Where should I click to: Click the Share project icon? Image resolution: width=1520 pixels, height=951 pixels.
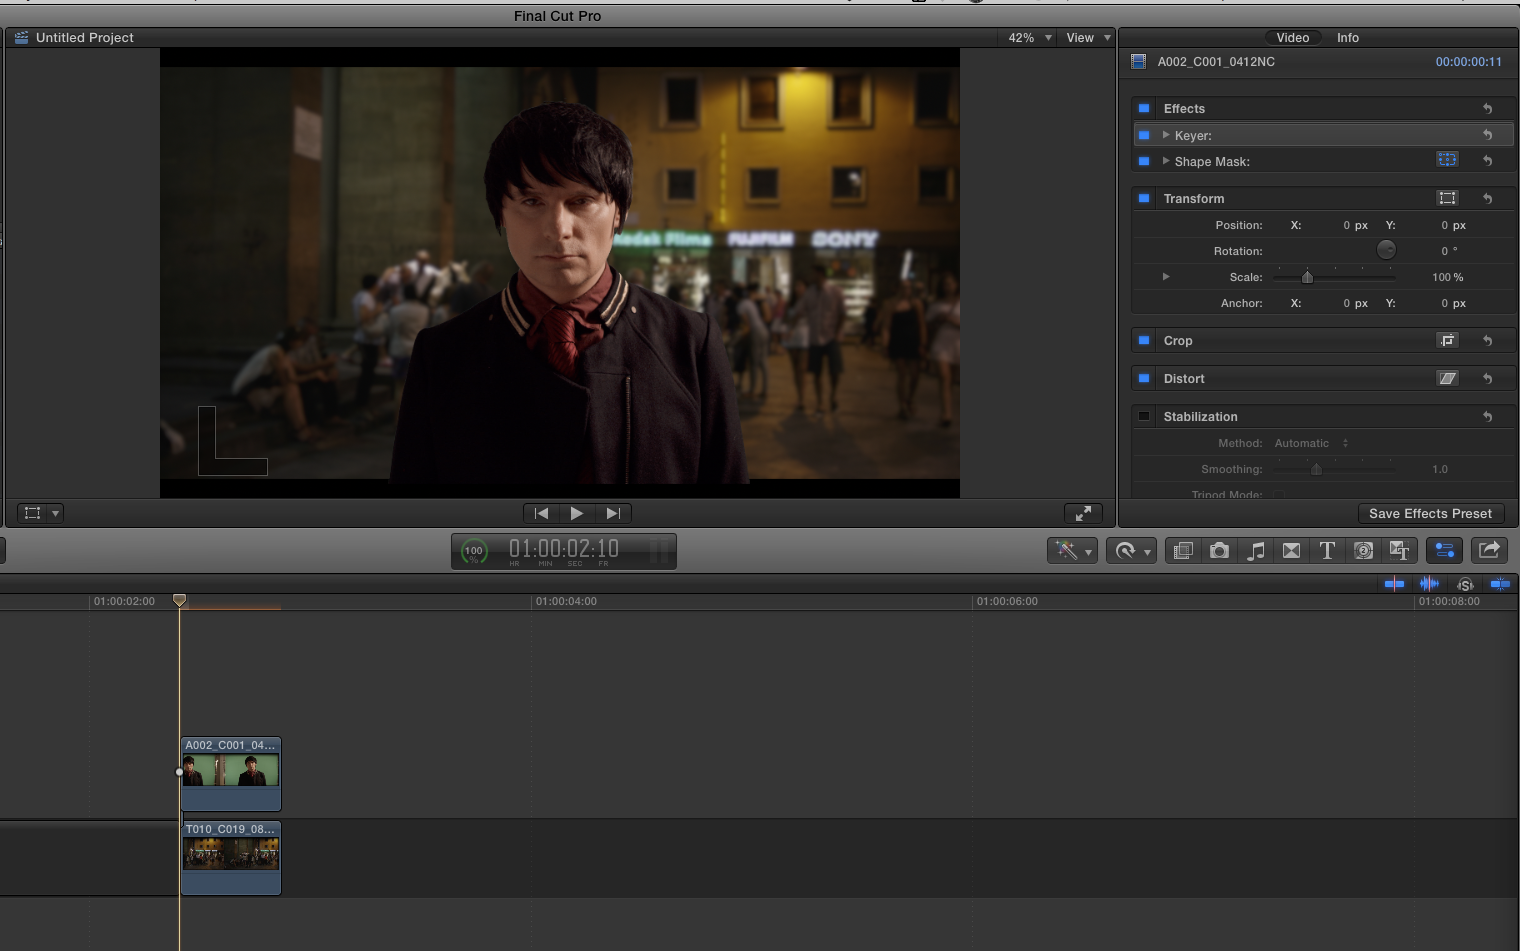1489,550
